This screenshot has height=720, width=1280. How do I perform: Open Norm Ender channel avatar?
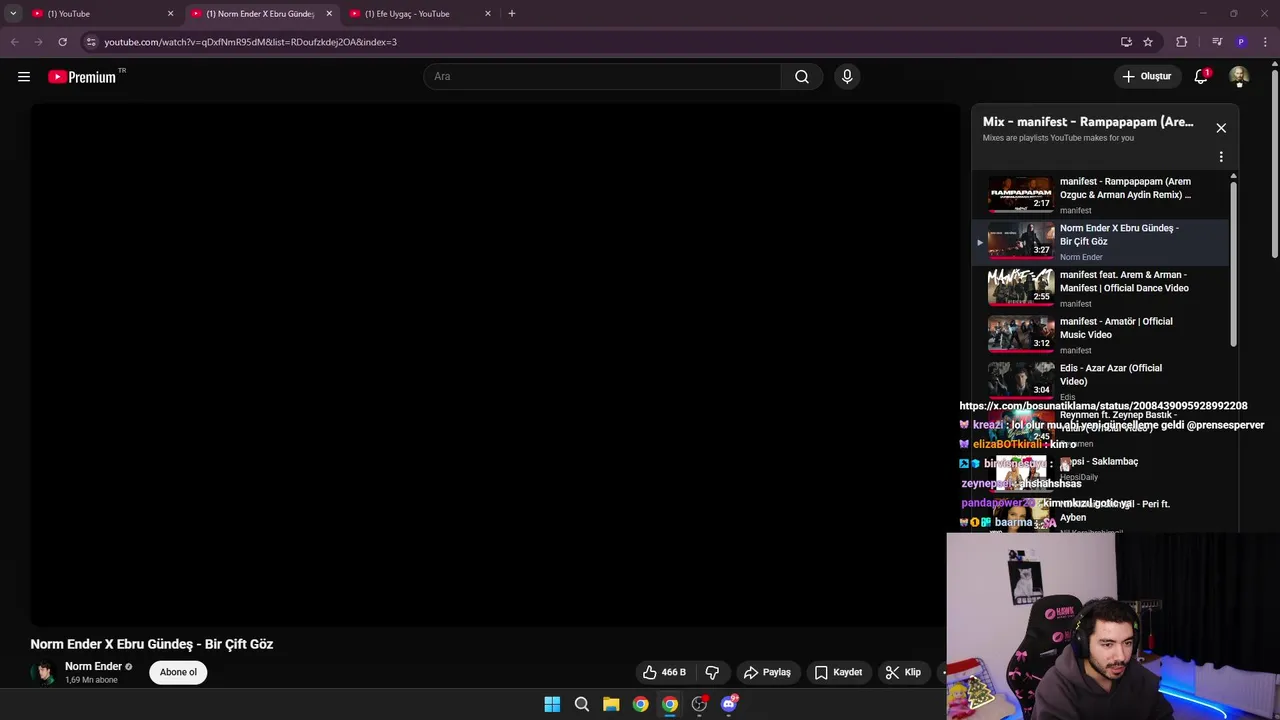pos(43,672)
